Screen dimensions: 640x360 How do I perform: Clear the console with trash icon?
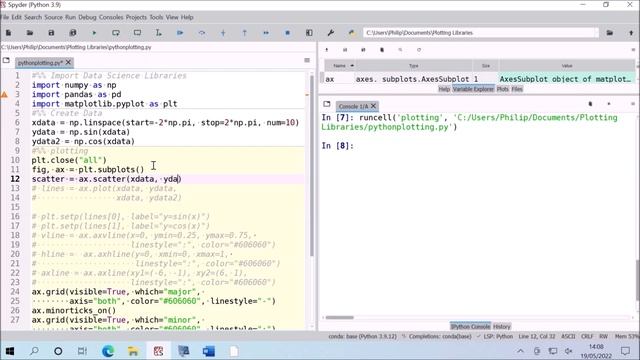[590, 104]
